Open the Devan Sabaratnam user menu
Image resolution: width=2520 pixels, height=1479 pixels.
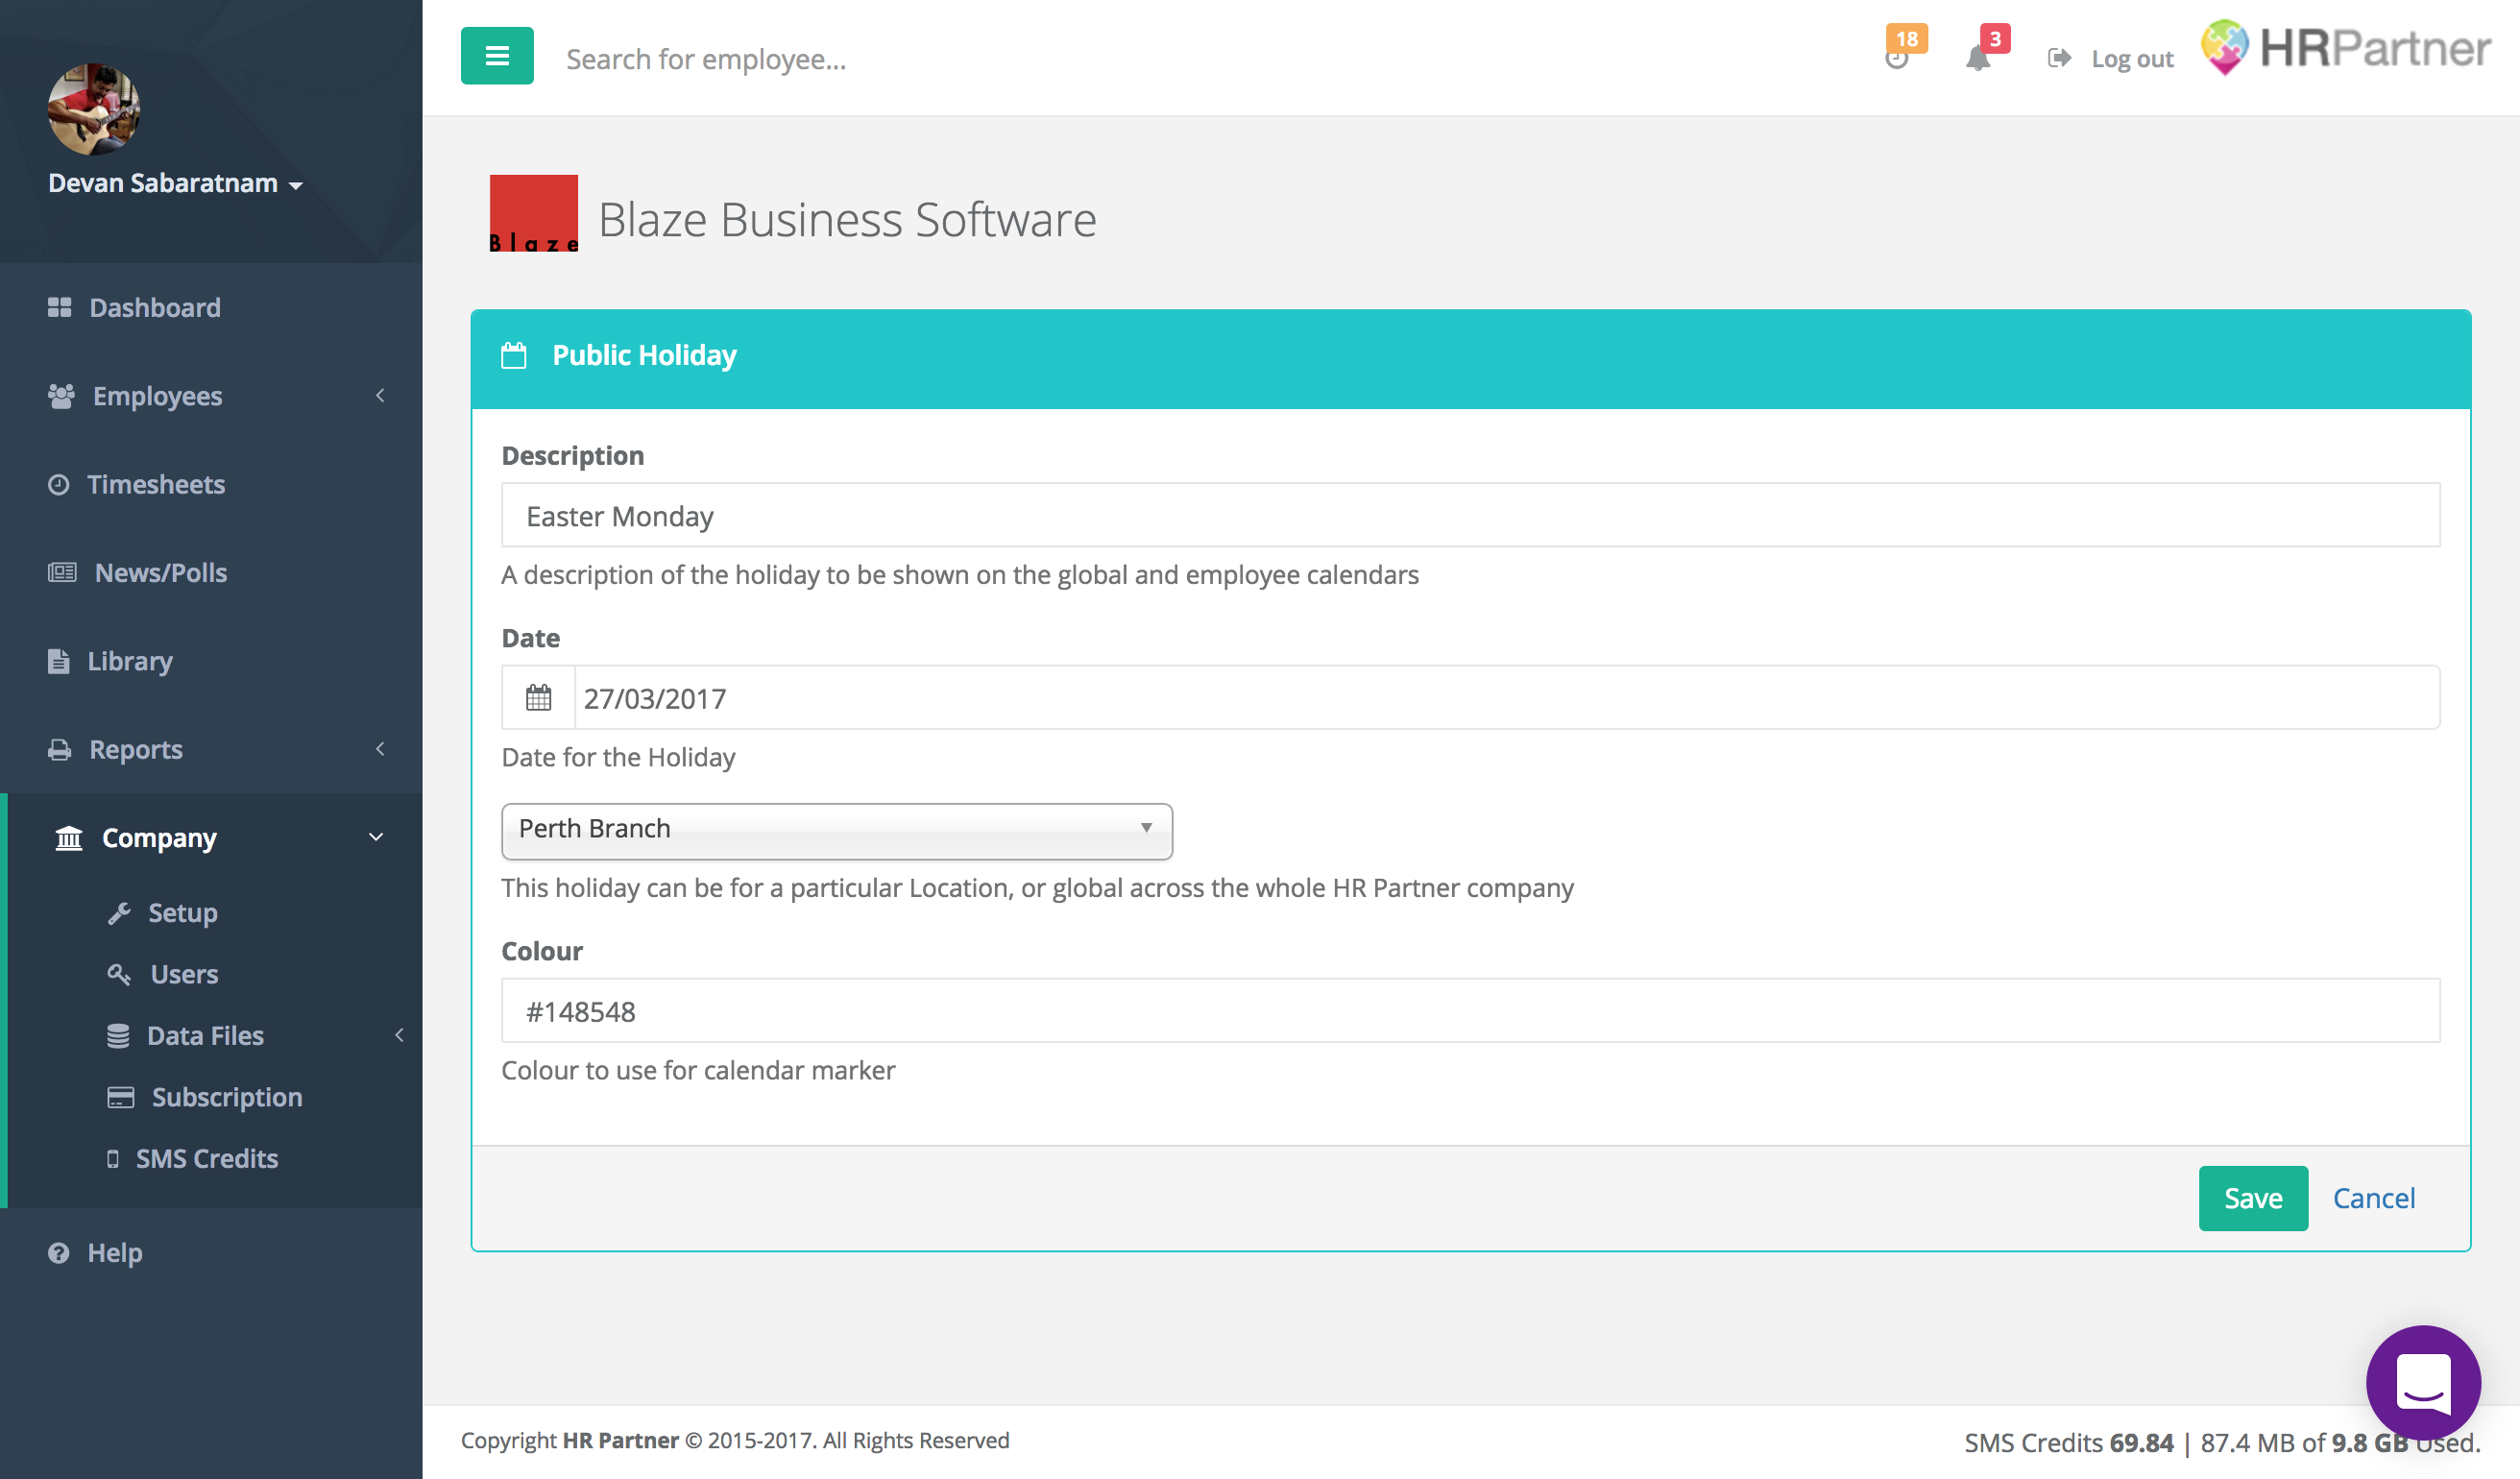(175, 183)
